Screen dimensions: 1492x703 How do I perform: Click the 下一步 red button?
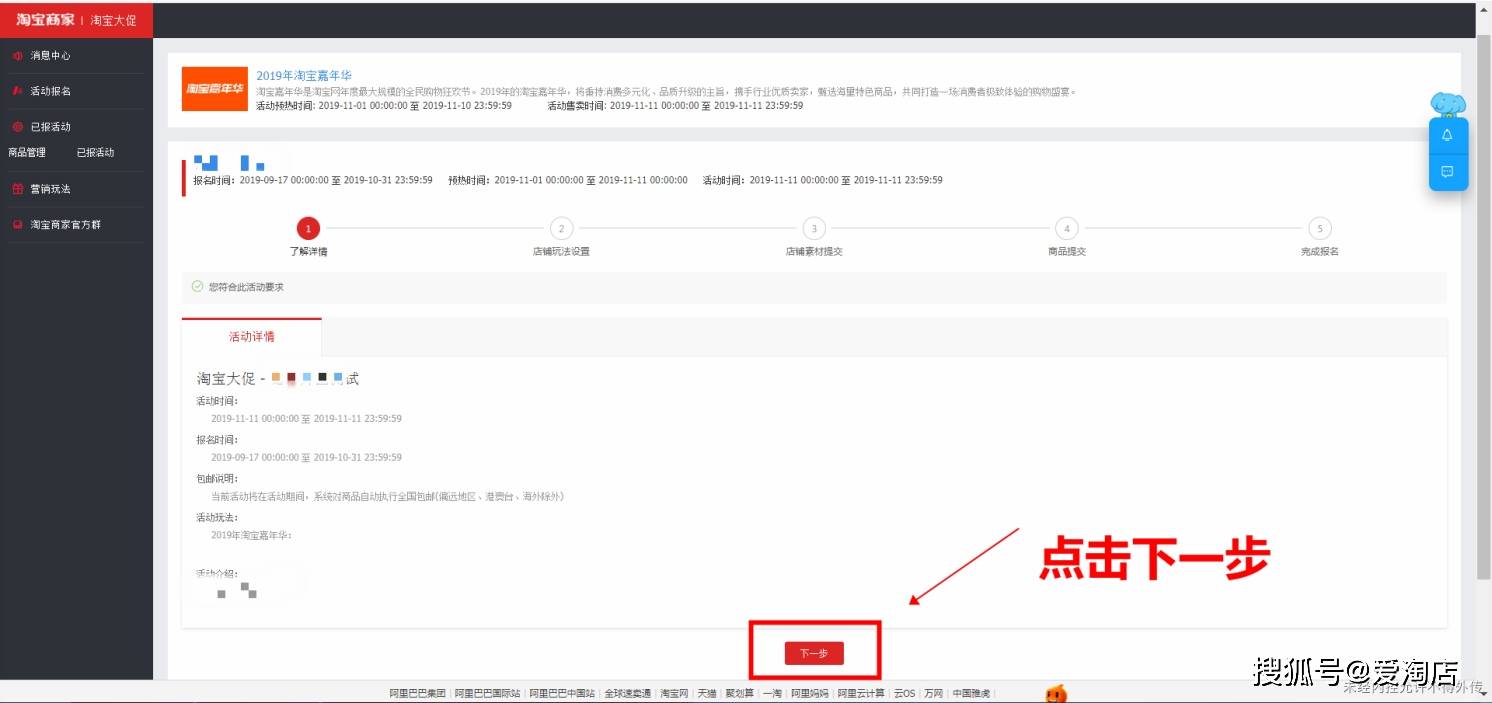coord(814,653)
